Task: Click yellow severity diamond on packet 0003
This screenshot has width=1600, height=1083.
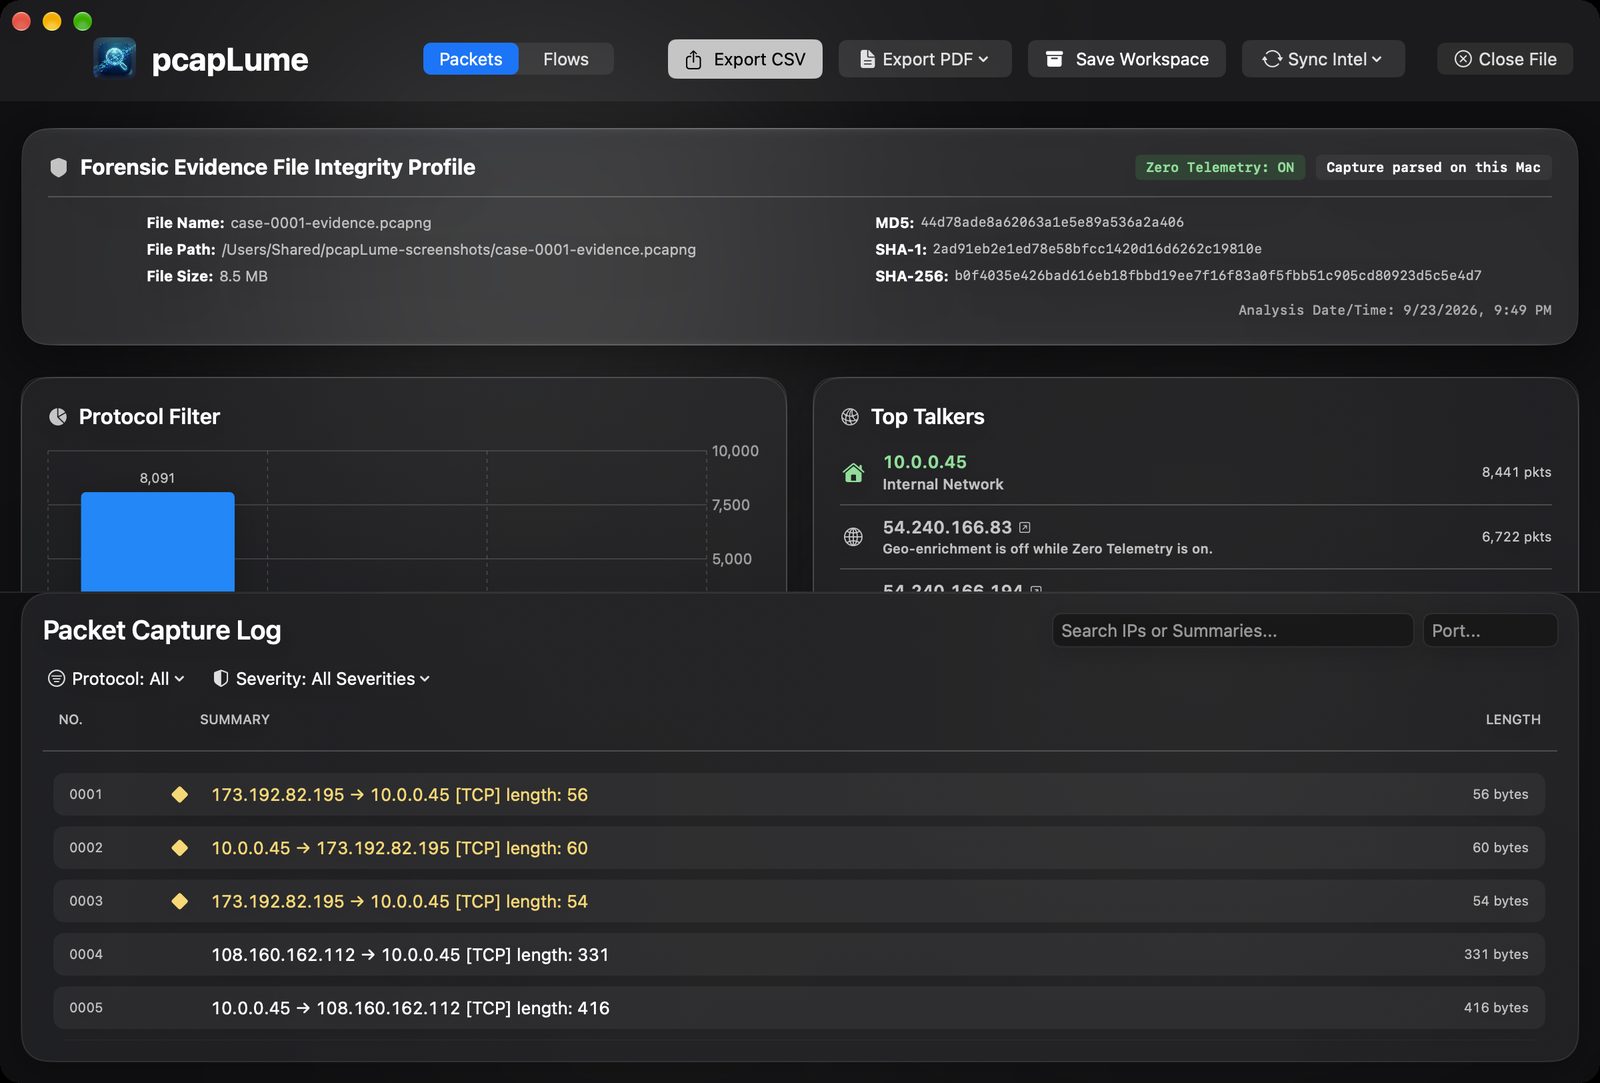Action: [180, 901]
